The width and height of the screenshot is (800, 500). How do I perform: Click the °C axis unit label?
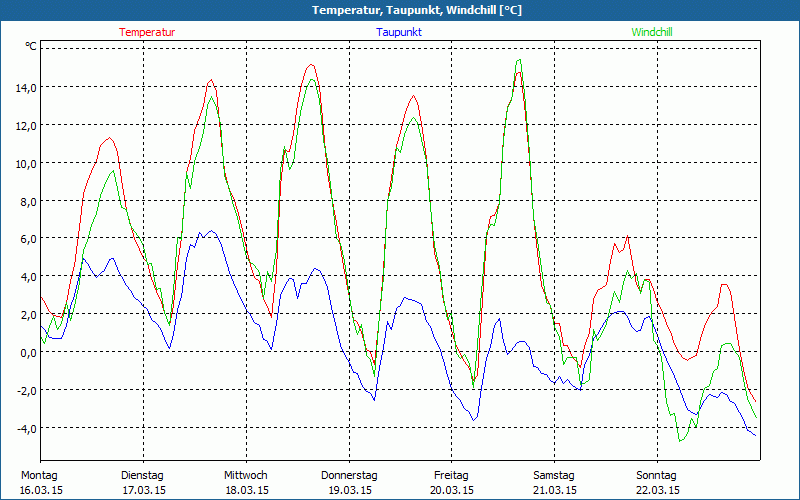pyautogui.click(x=31, y=46)
